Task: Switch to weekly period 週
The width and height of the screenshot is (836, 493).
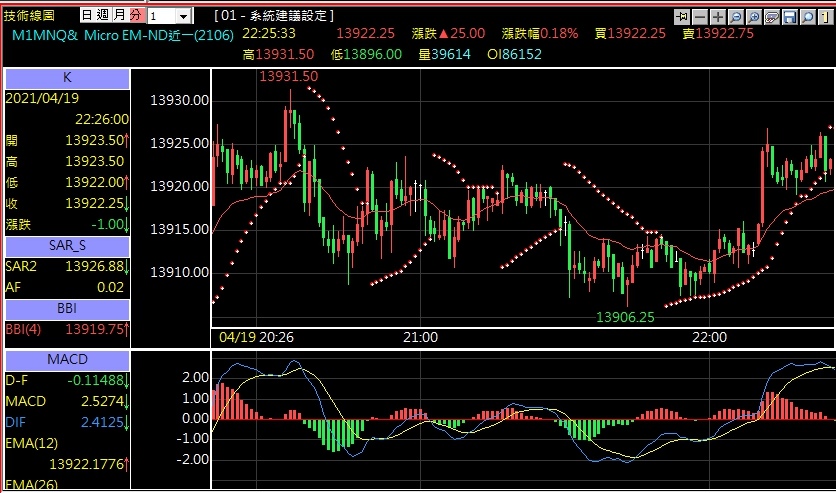Action: click(x=103, y=15)
